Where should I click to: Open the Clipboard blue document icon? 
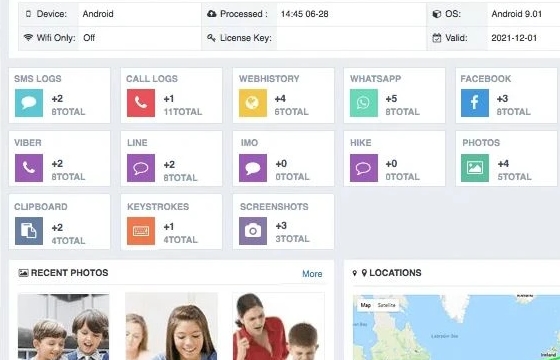click(x=29, y=231)
